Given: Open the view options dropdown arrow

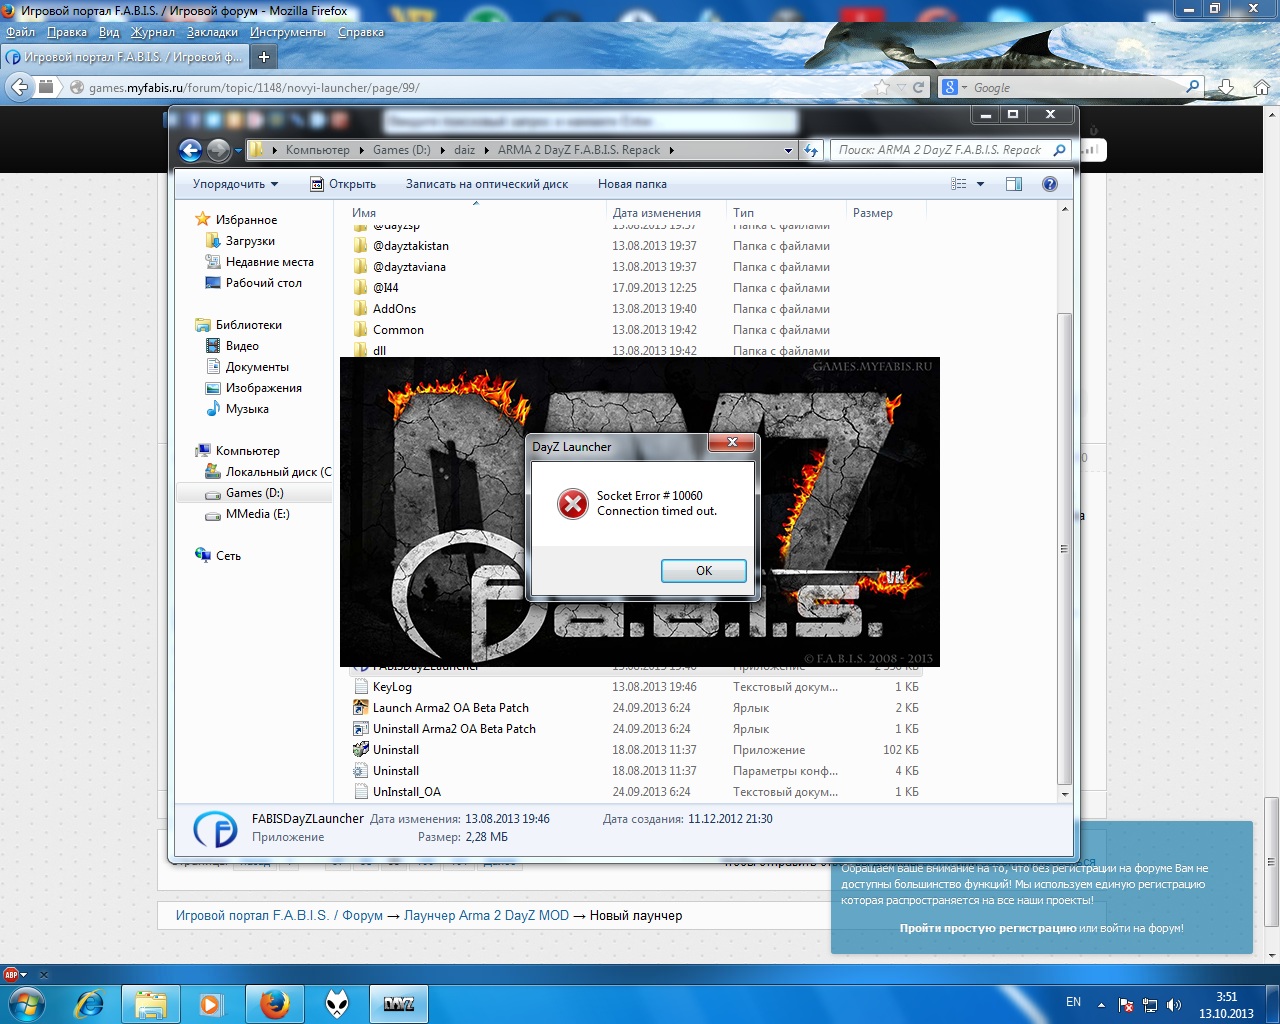Looking at the screenshot, I should point(980,184).
